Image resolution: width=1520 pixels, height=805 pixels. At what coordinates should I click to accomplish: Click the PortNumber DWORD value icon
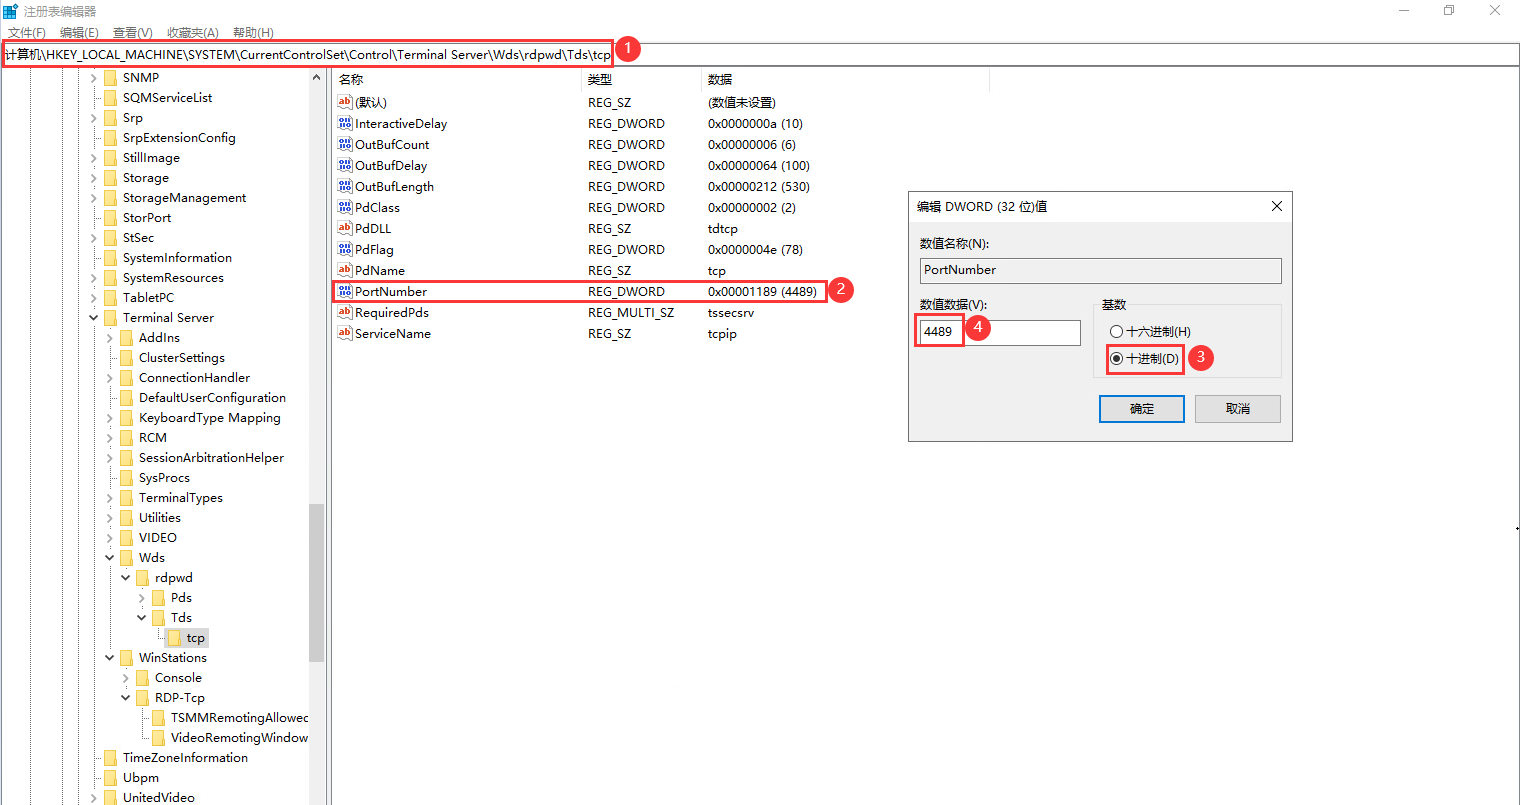coord(345,291)
